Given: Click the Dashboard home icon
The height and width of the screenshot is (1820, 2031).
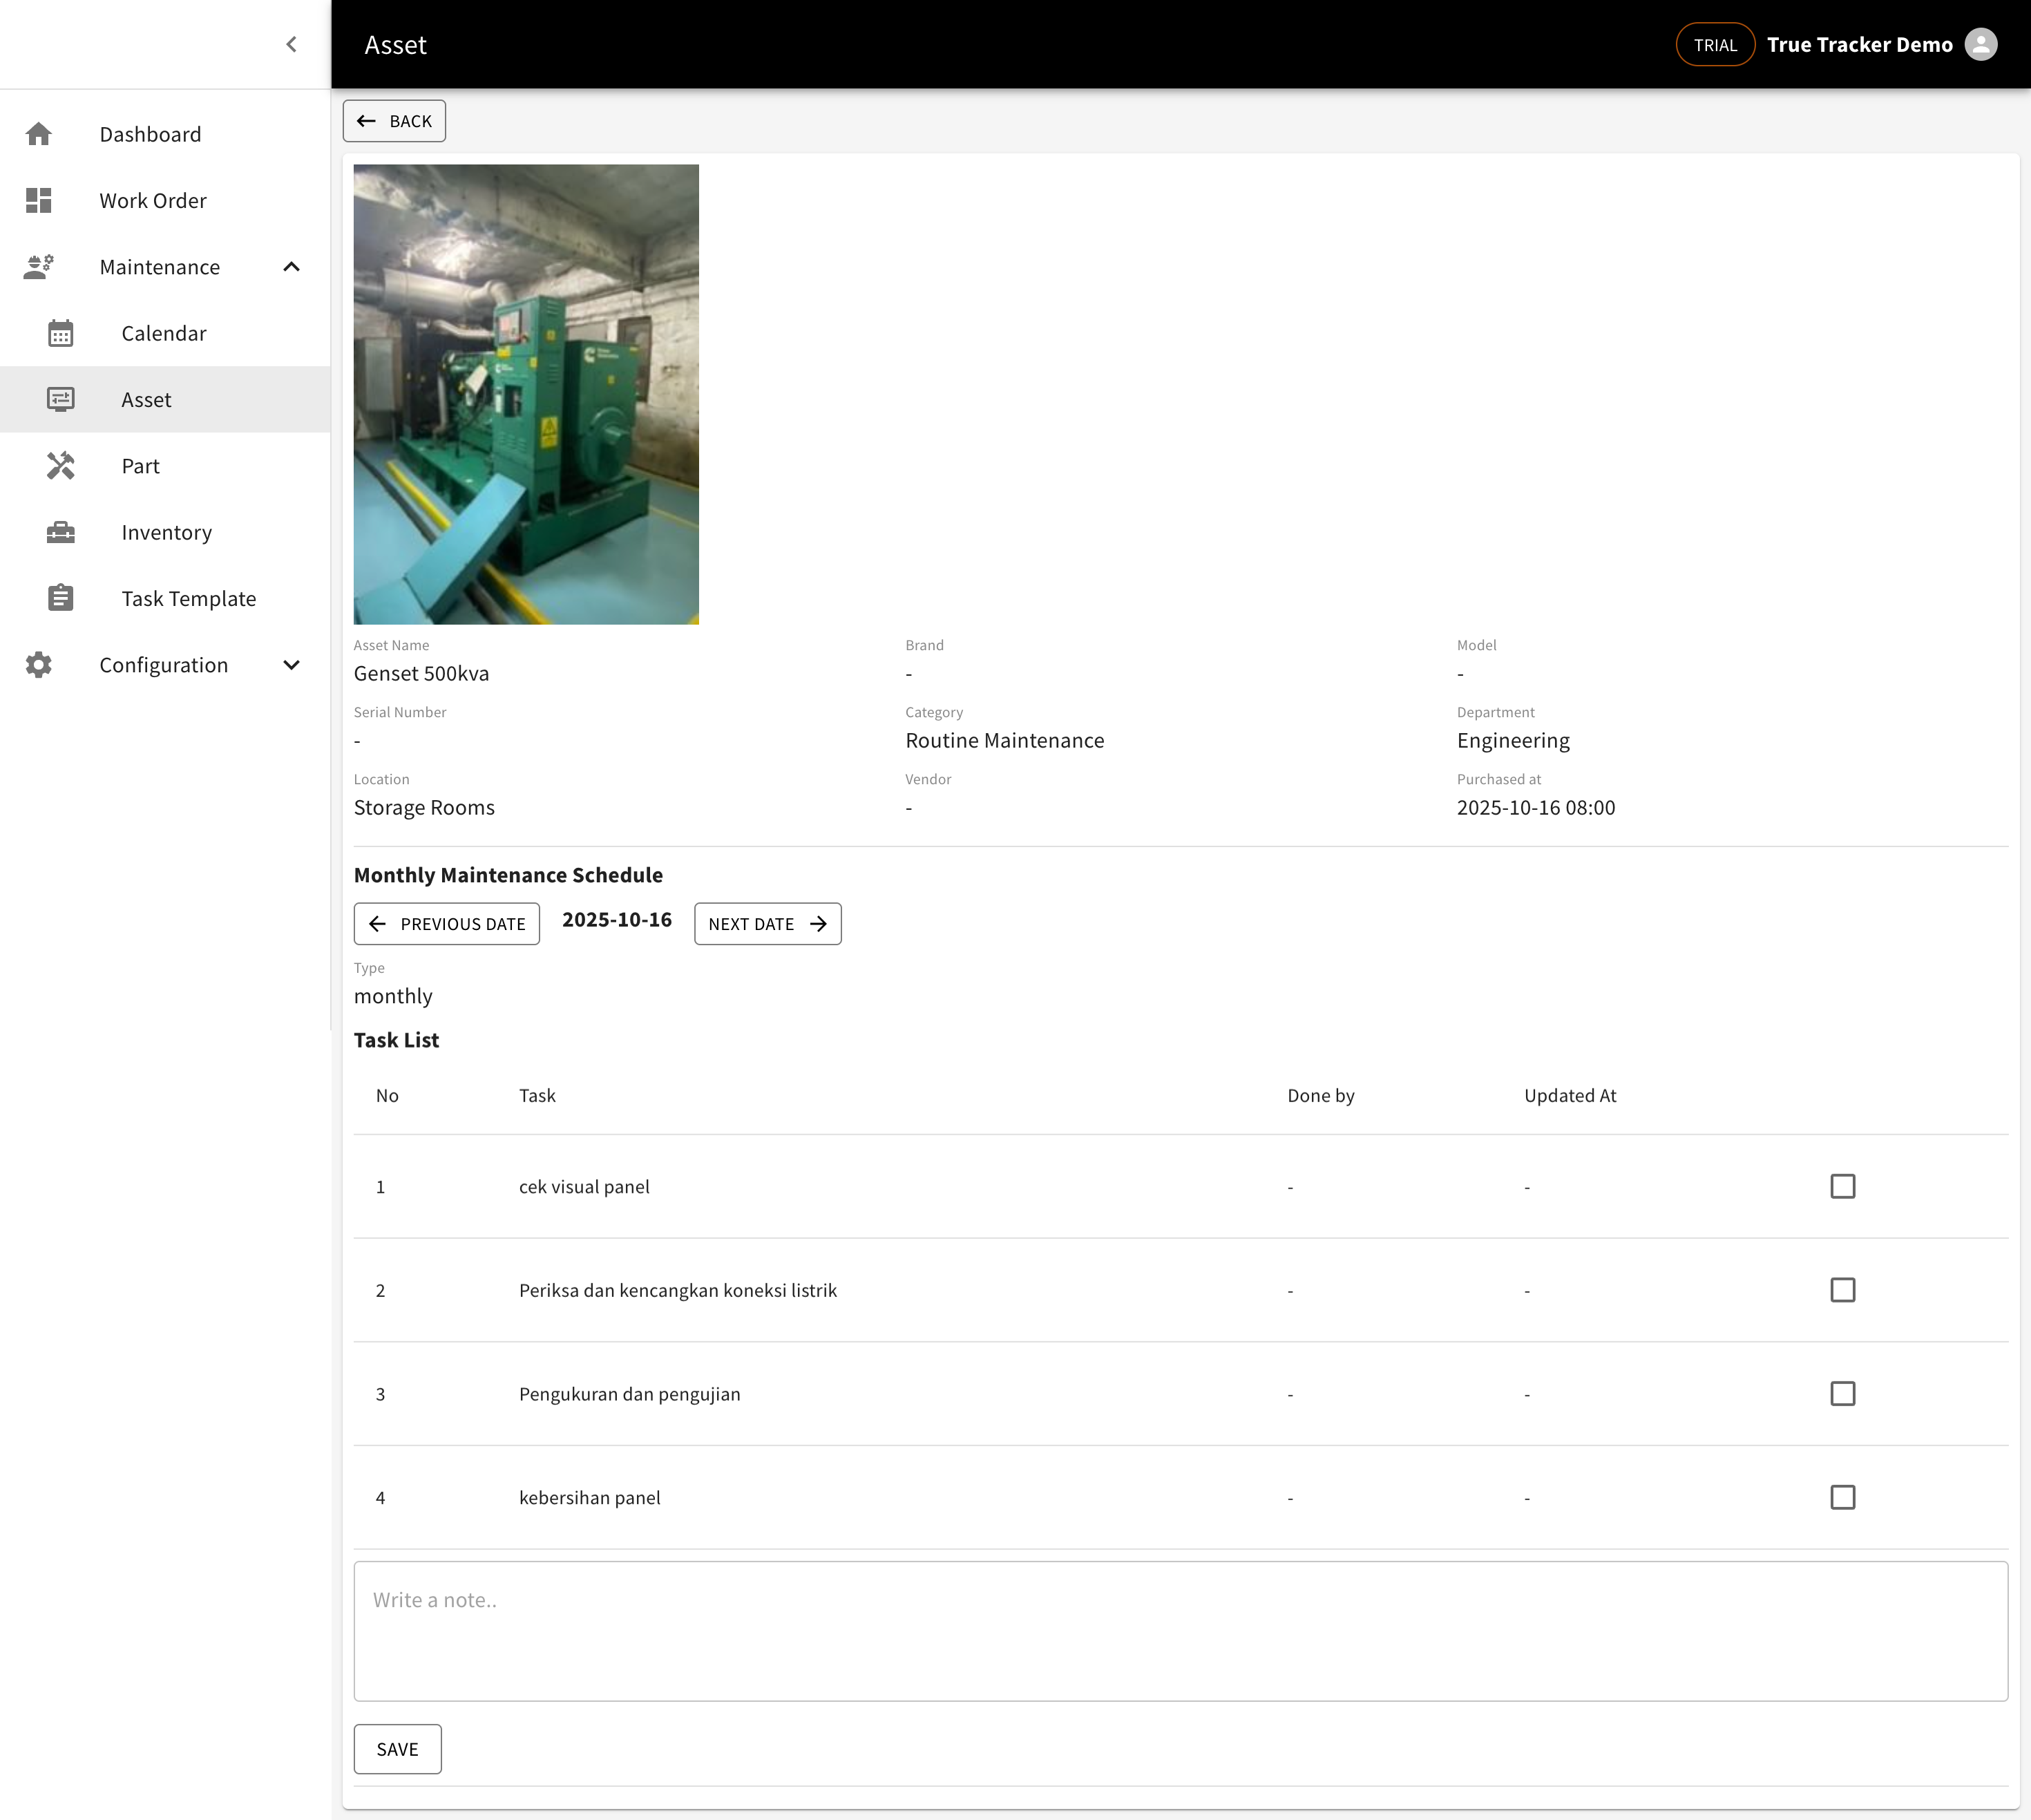Looking at the screenshot, I should 39,134.
